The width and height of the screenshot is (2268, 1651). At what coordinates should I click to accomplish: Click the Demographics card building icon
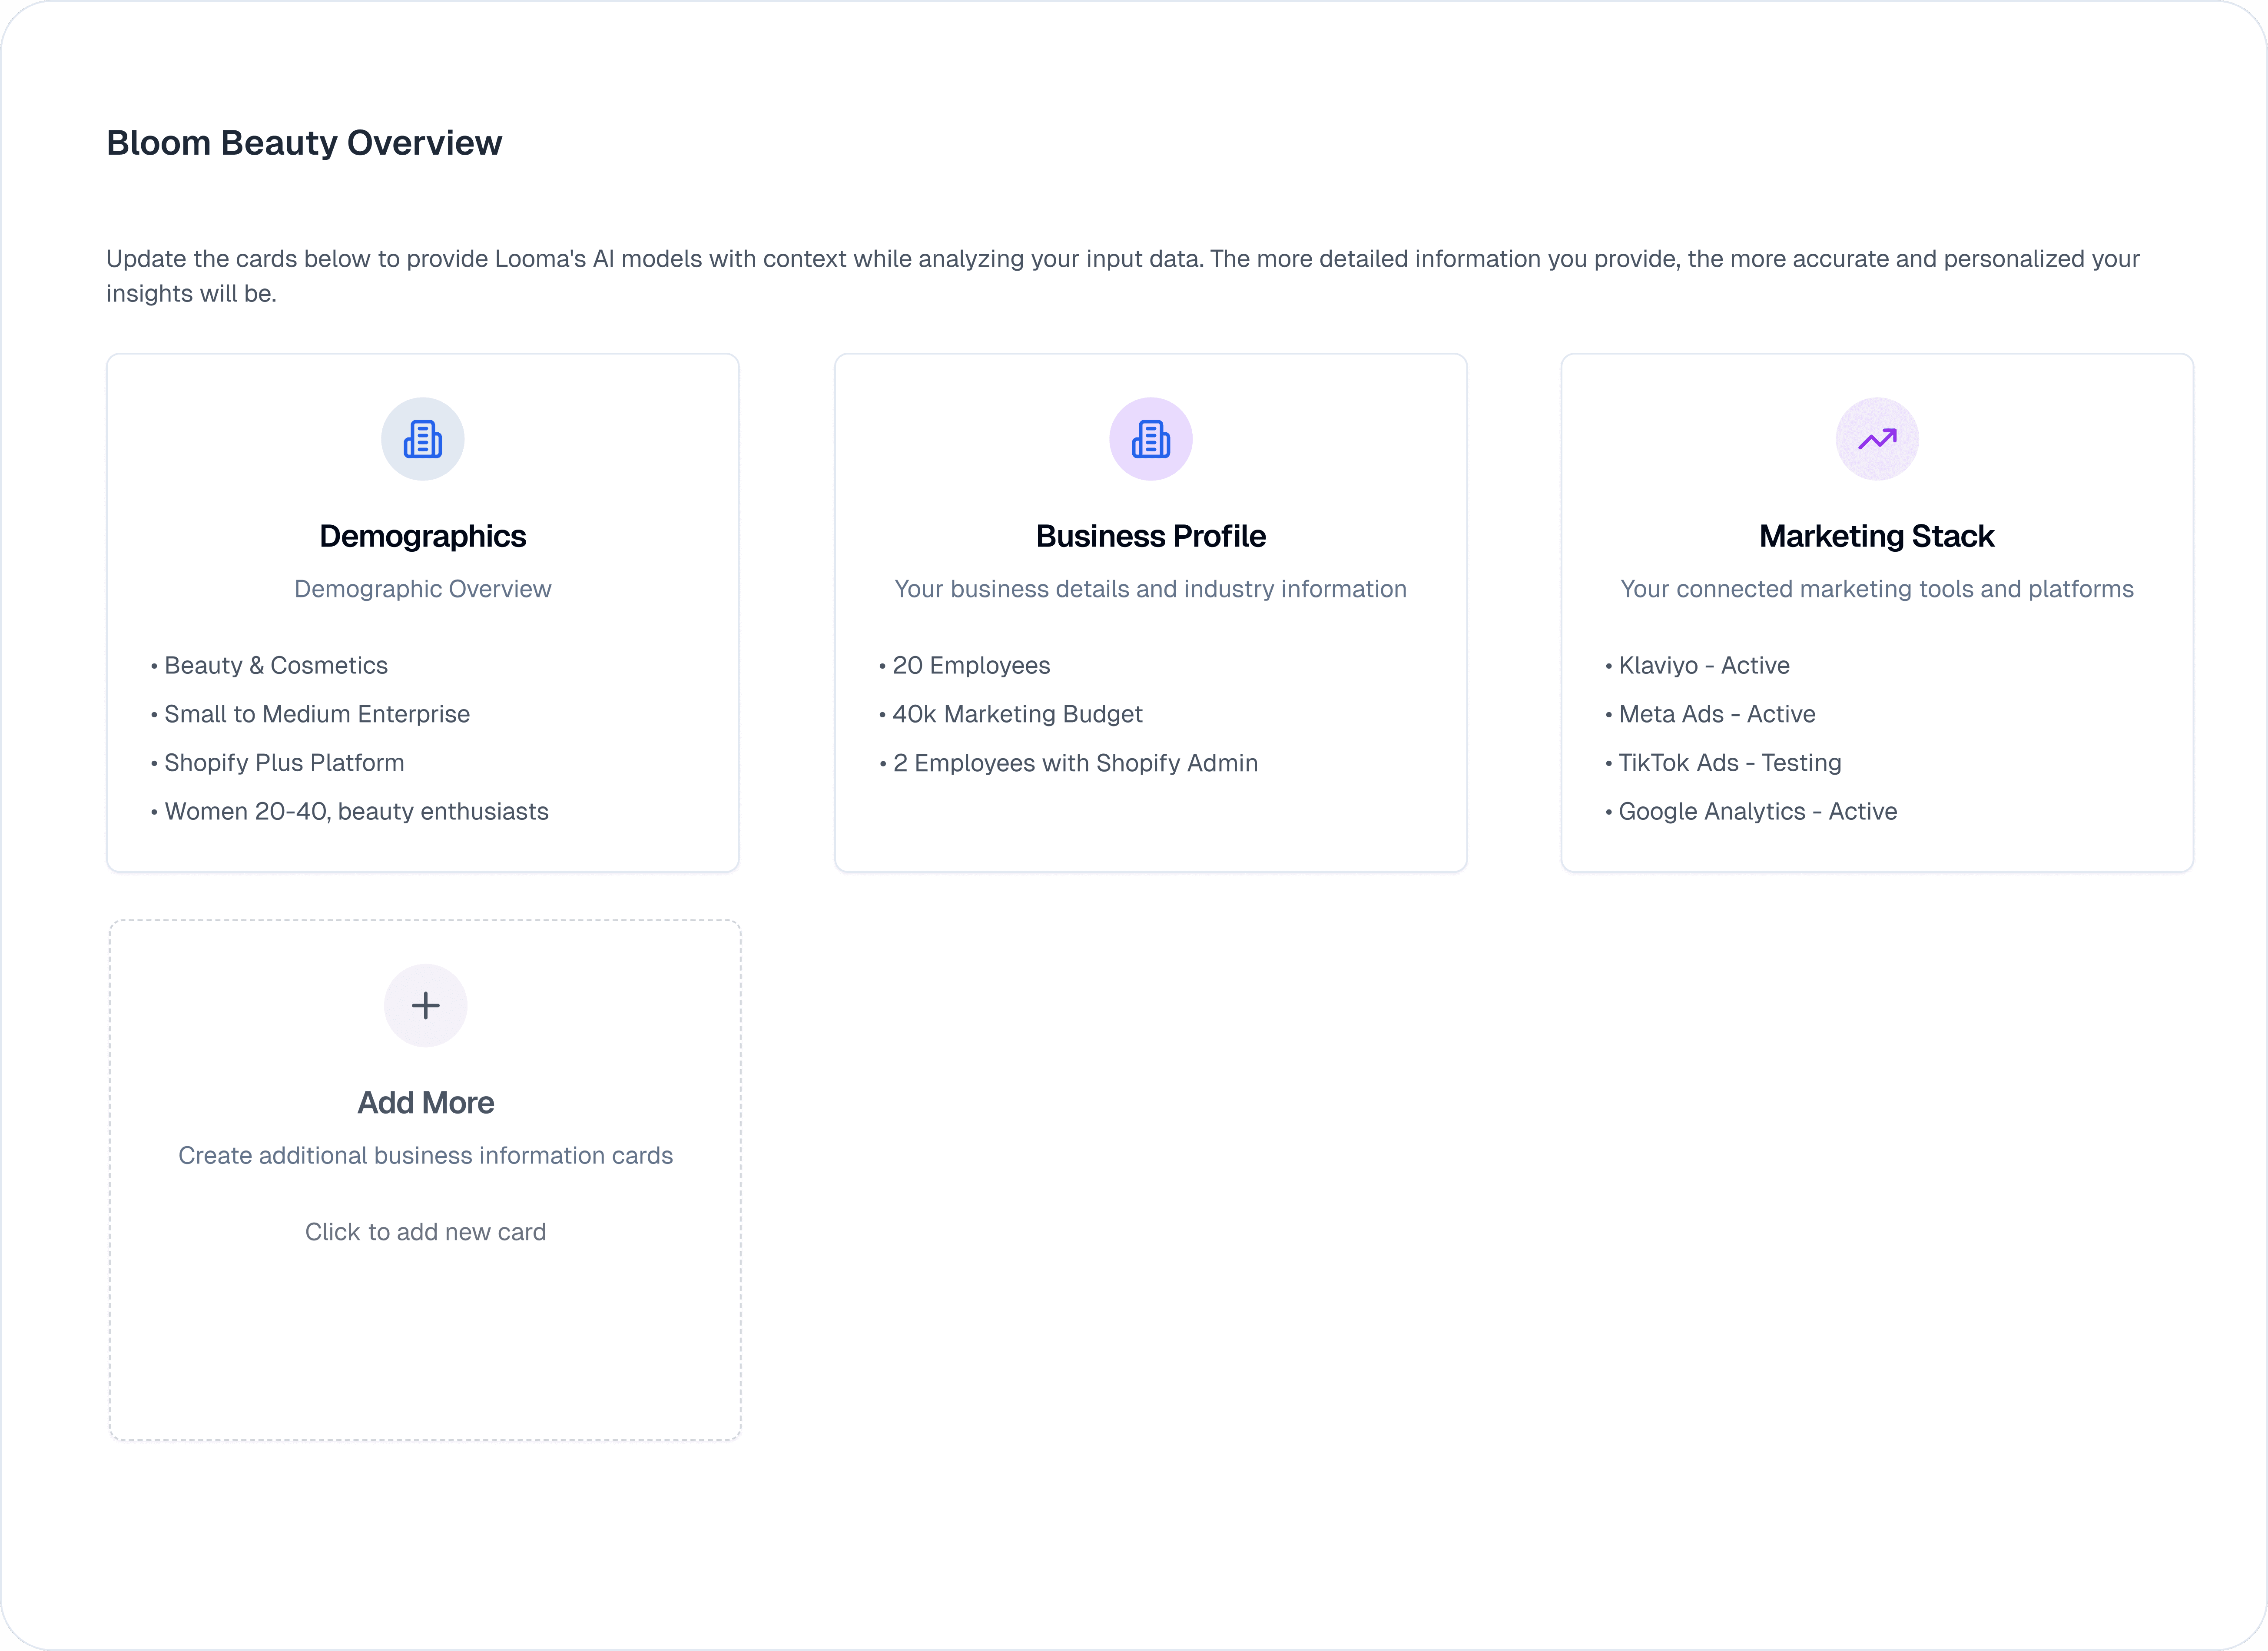[423, 439]
